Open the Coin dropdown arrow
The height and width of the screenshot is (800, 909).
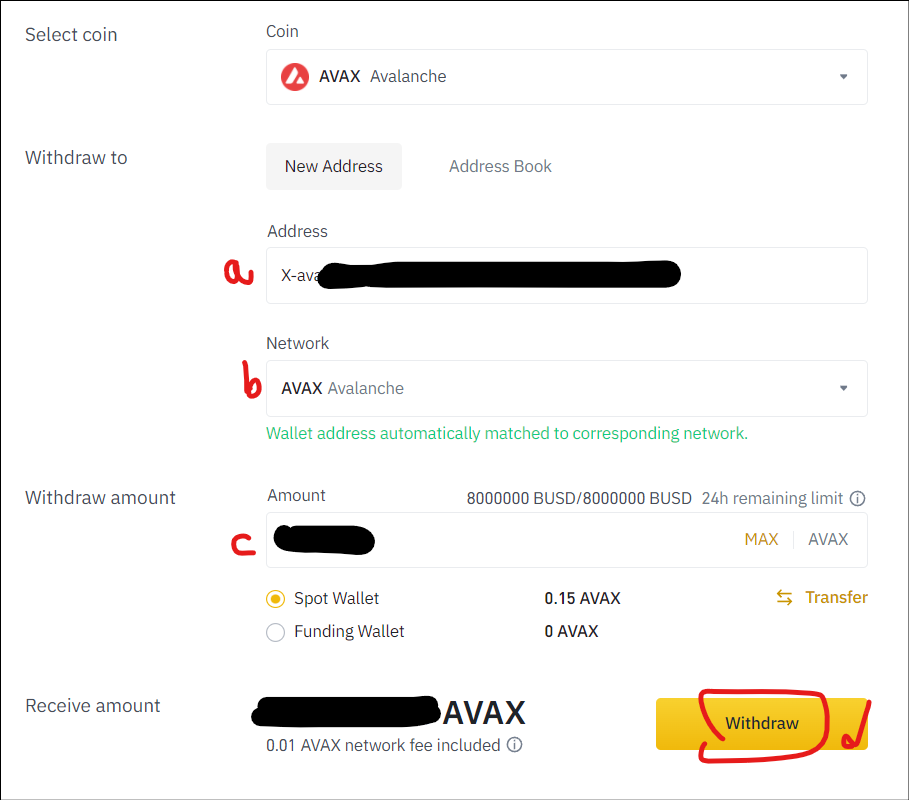(843, 77)
